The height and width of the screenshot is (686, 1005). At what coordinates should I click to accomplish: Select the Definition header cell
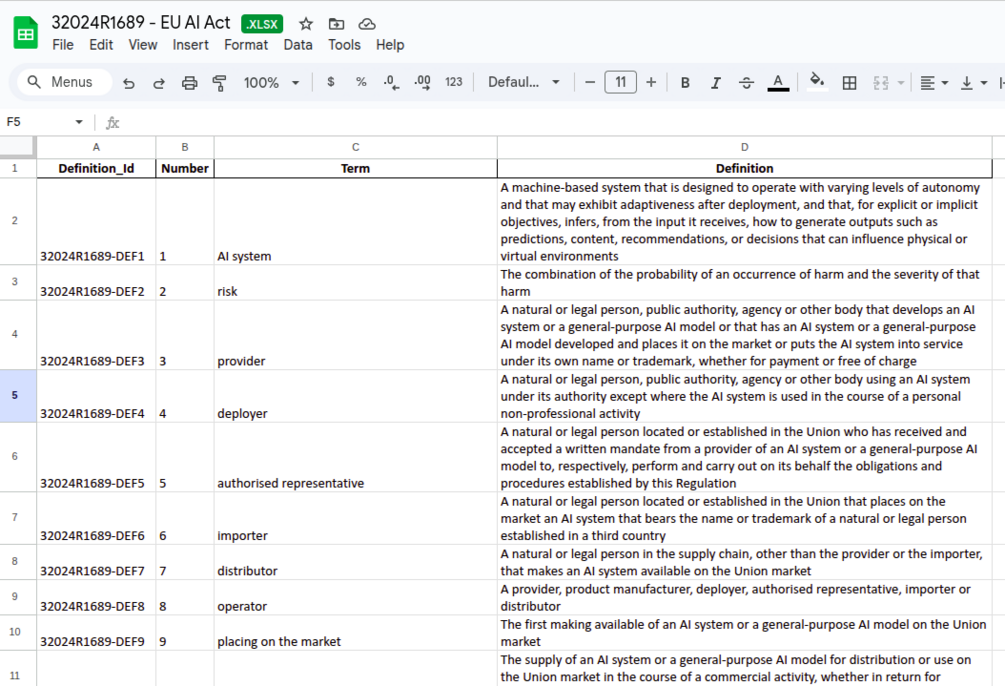point(744,169)
